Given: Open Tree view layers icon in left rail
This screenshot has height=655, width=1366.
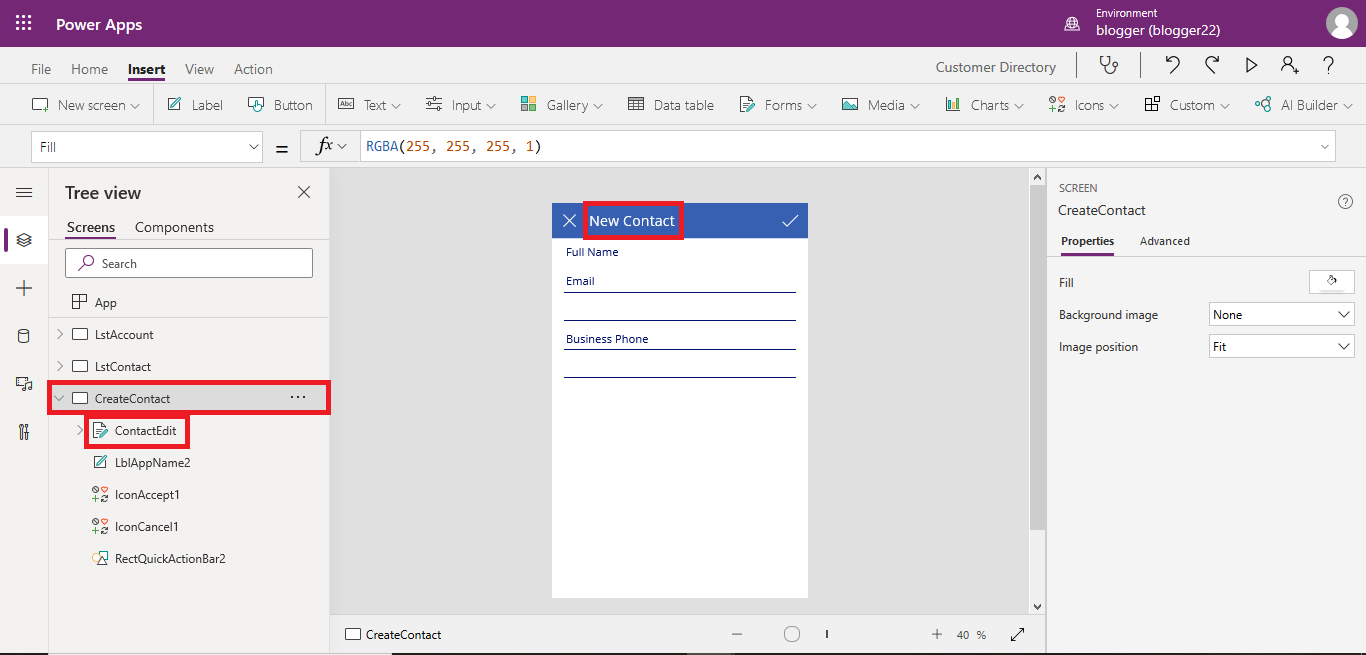Looking at the screenshot, I should click(x=24, y=240).
